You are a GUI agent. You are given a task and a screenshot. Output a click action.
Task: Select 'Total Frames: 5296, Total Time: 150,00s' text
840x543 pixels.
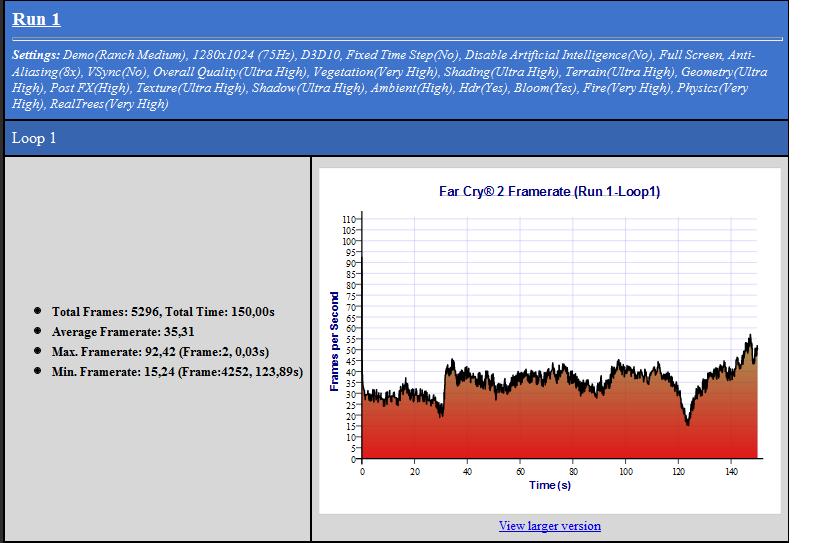[163, 312]
